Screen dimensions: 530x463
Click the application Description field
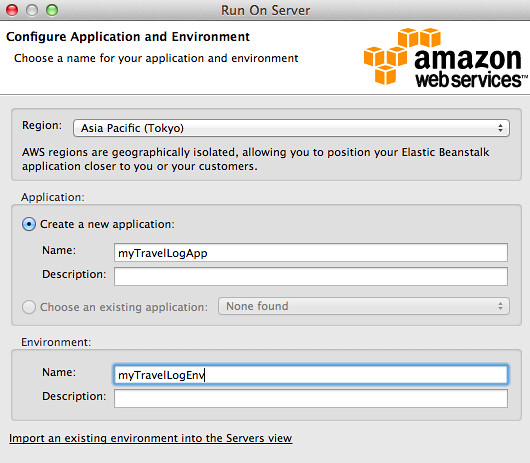pyautogui.click(x=311, y=276)
